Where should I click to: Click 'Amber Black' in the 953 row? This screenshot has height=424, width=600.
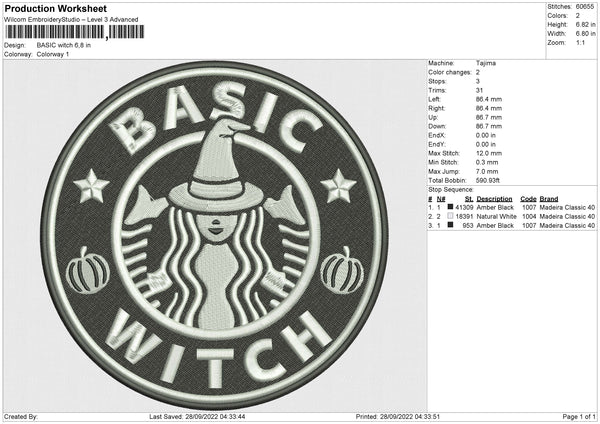point(495,225)
